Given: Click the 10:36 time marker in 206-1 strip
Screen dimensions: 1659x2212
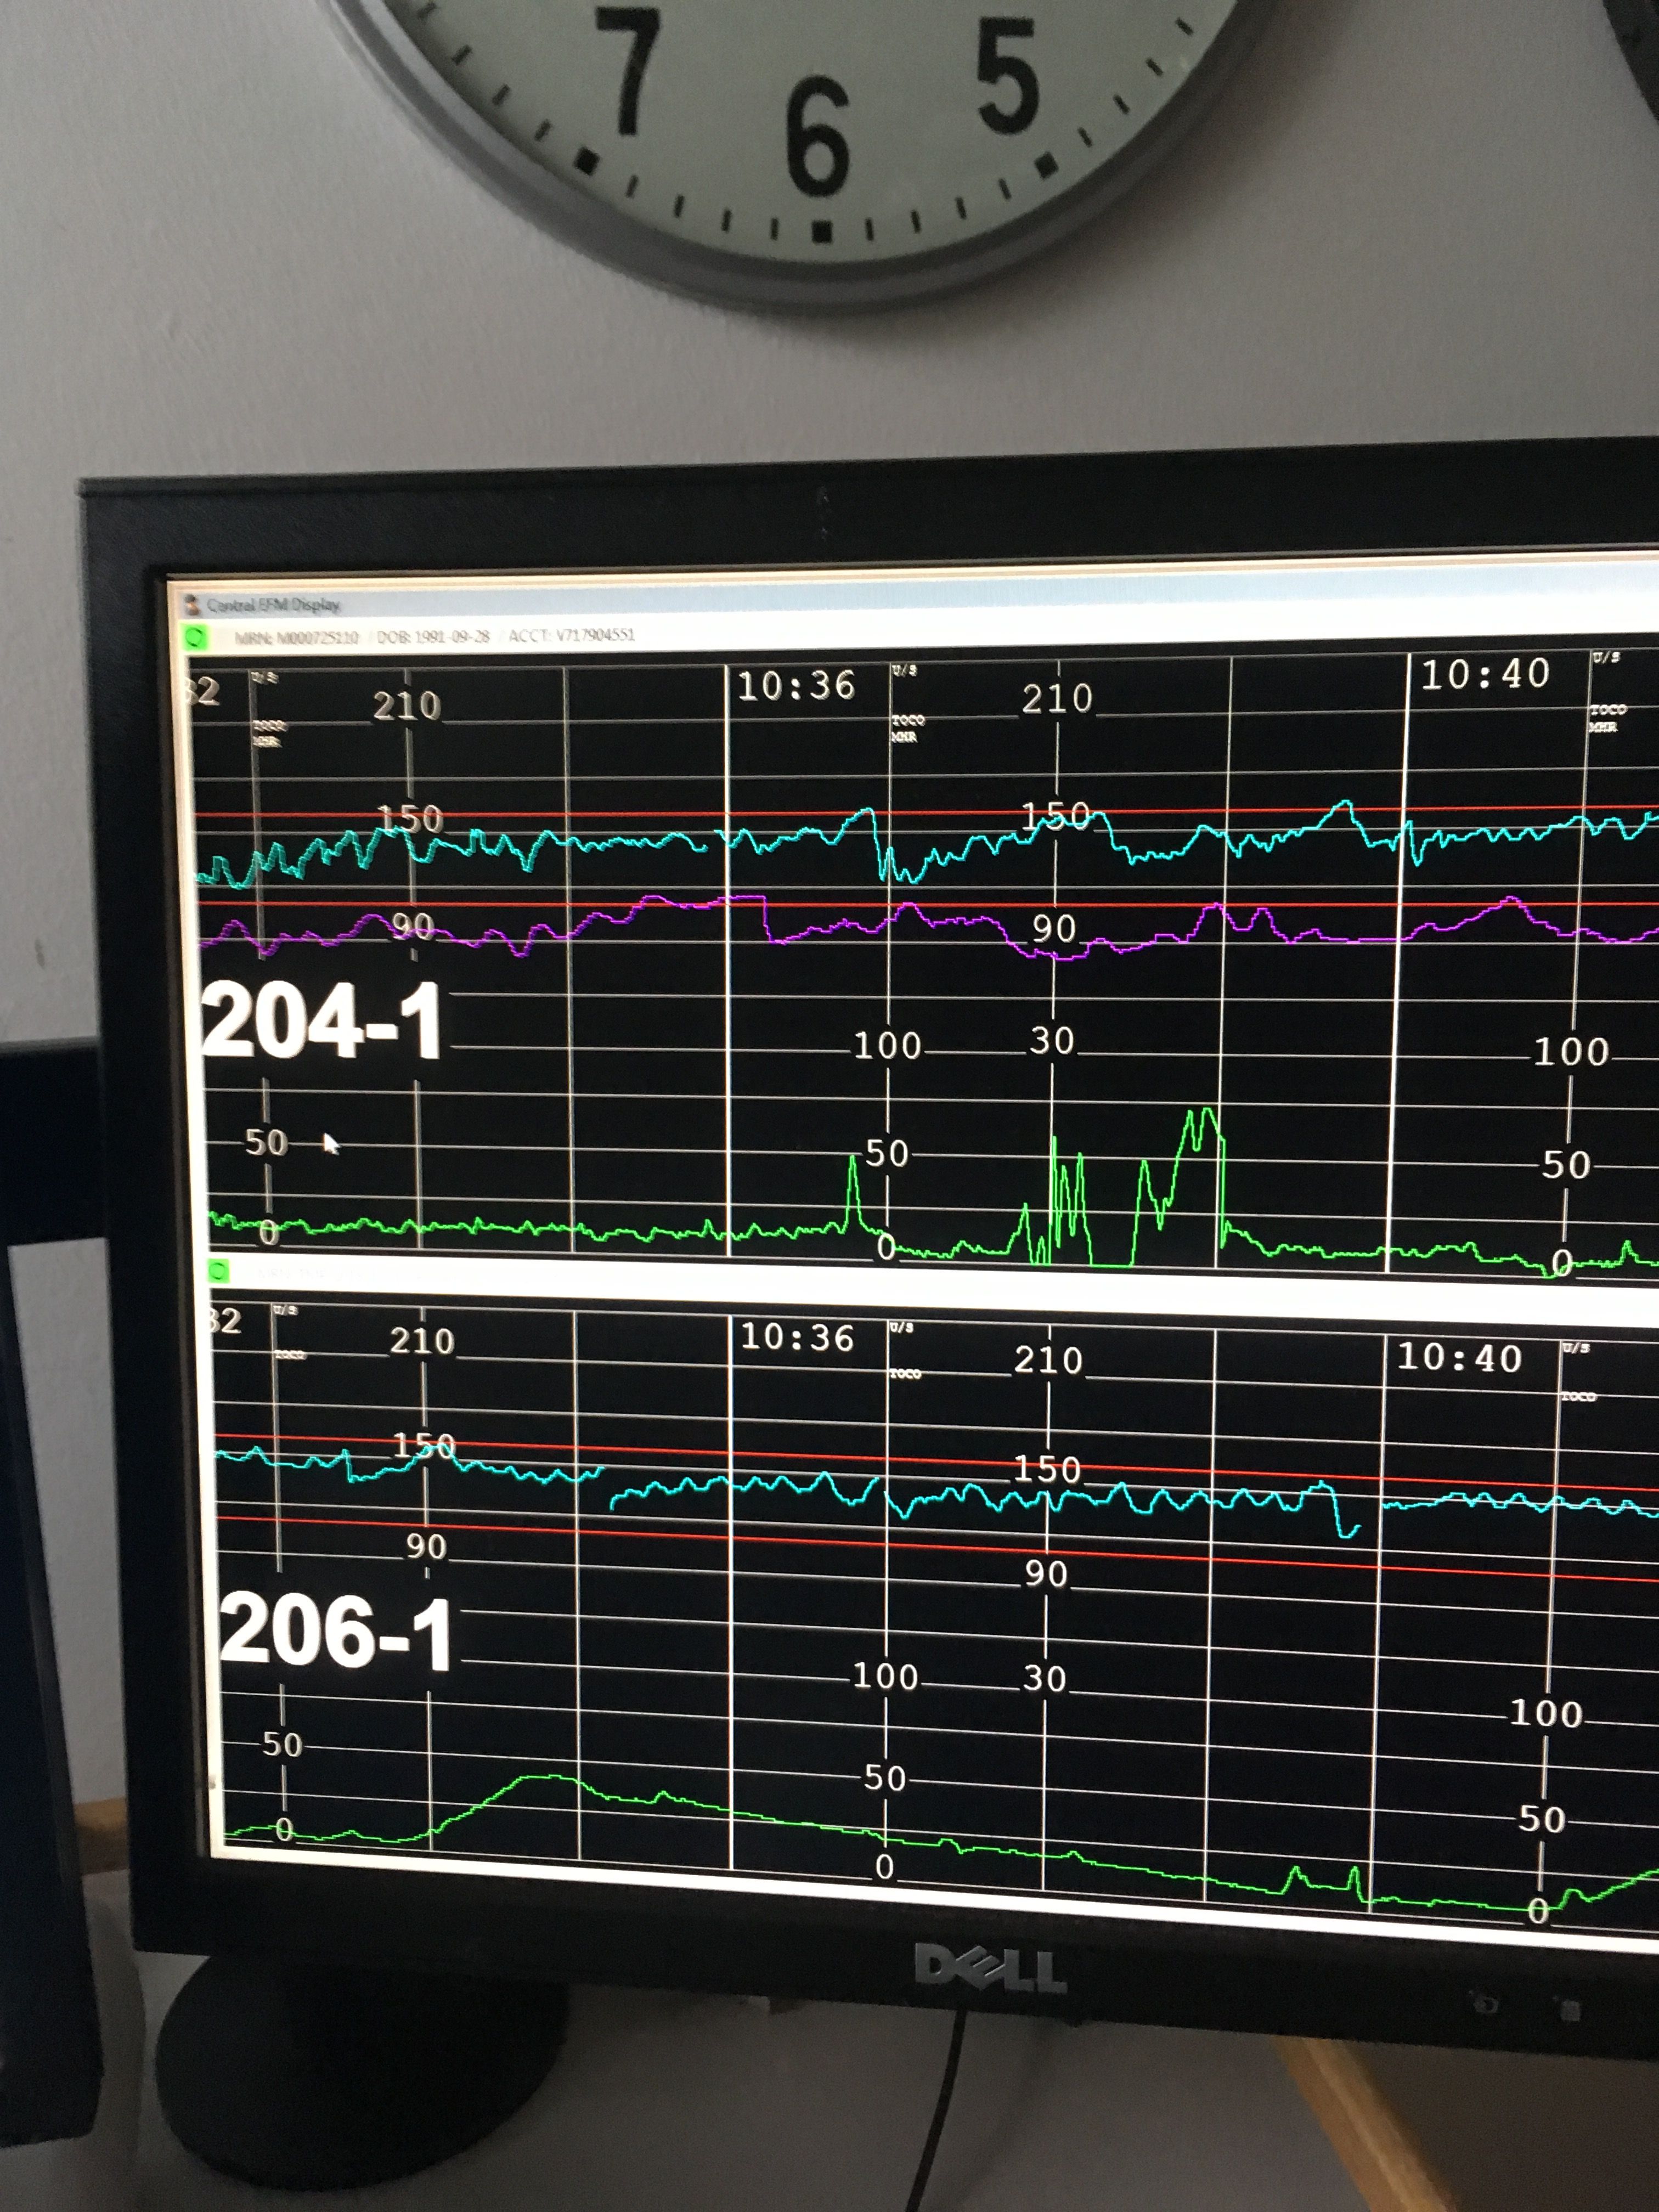Looking at the screenshot, I should click(x=797, y=1338).
